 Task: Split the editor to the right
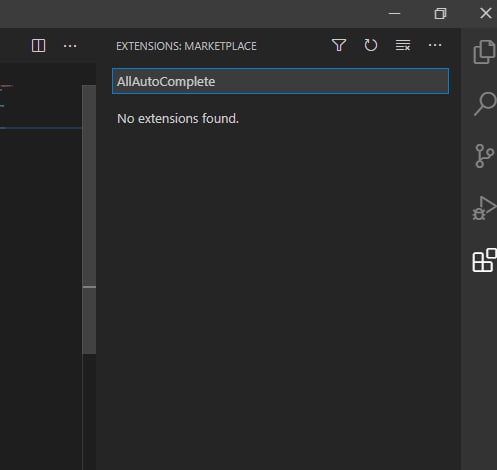click(x=38, y=46)
